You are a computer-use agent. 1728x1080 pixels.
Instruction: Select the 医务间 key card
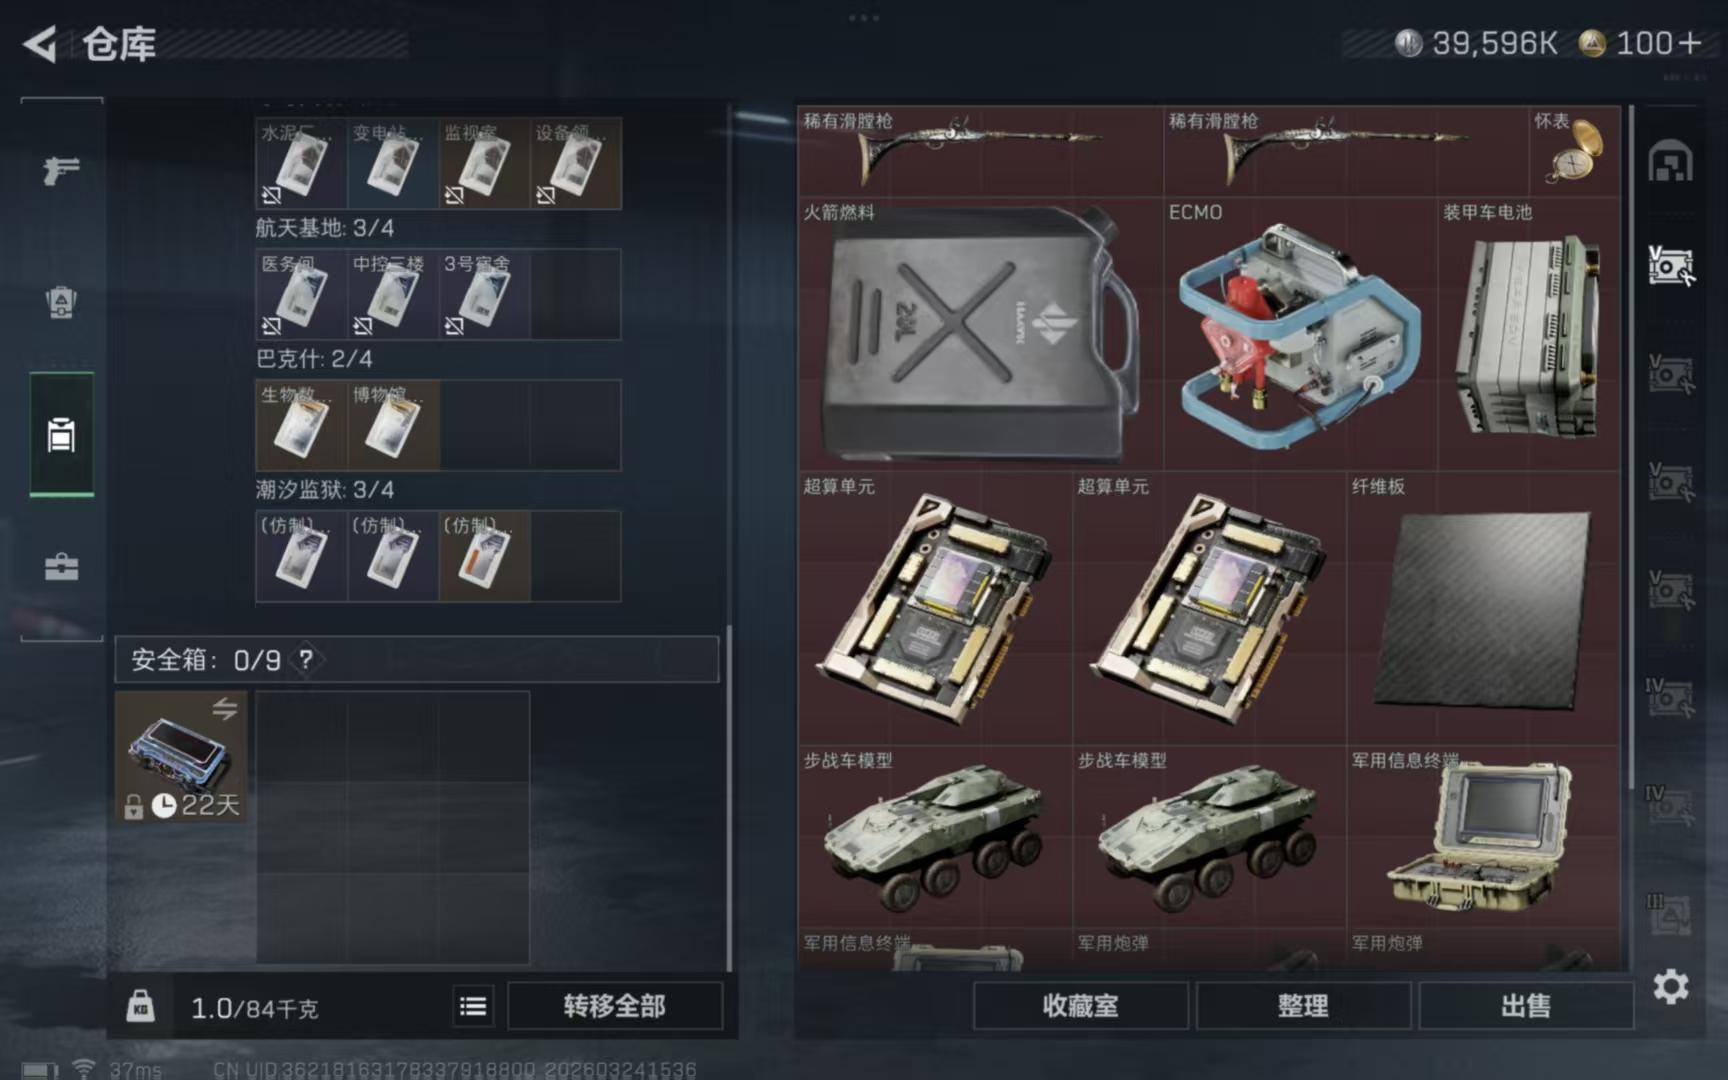[301, 295]
